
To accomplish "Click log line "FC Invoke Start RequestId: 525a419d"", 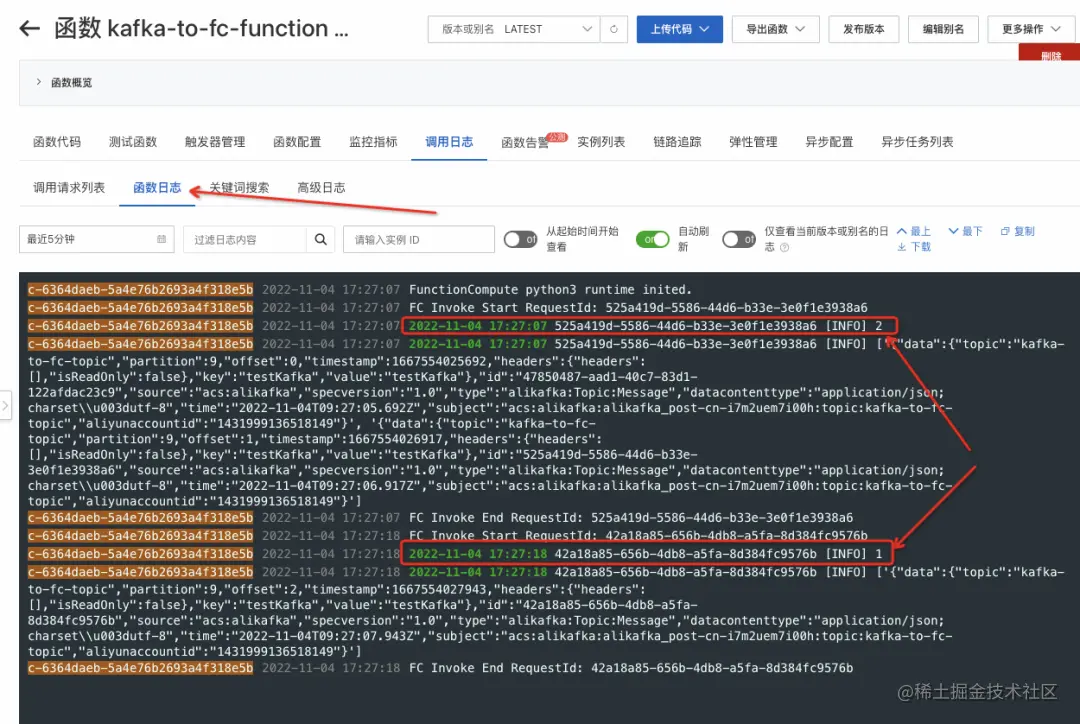I will (638, 308).
